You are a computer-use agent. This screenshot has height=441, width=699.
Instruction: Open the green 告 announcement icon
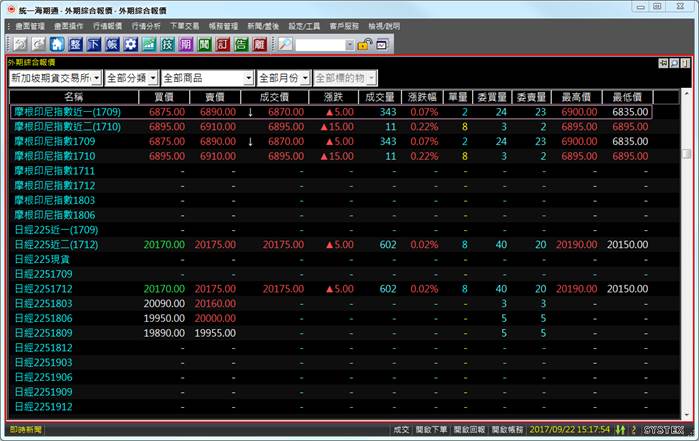tap(241, 44)
